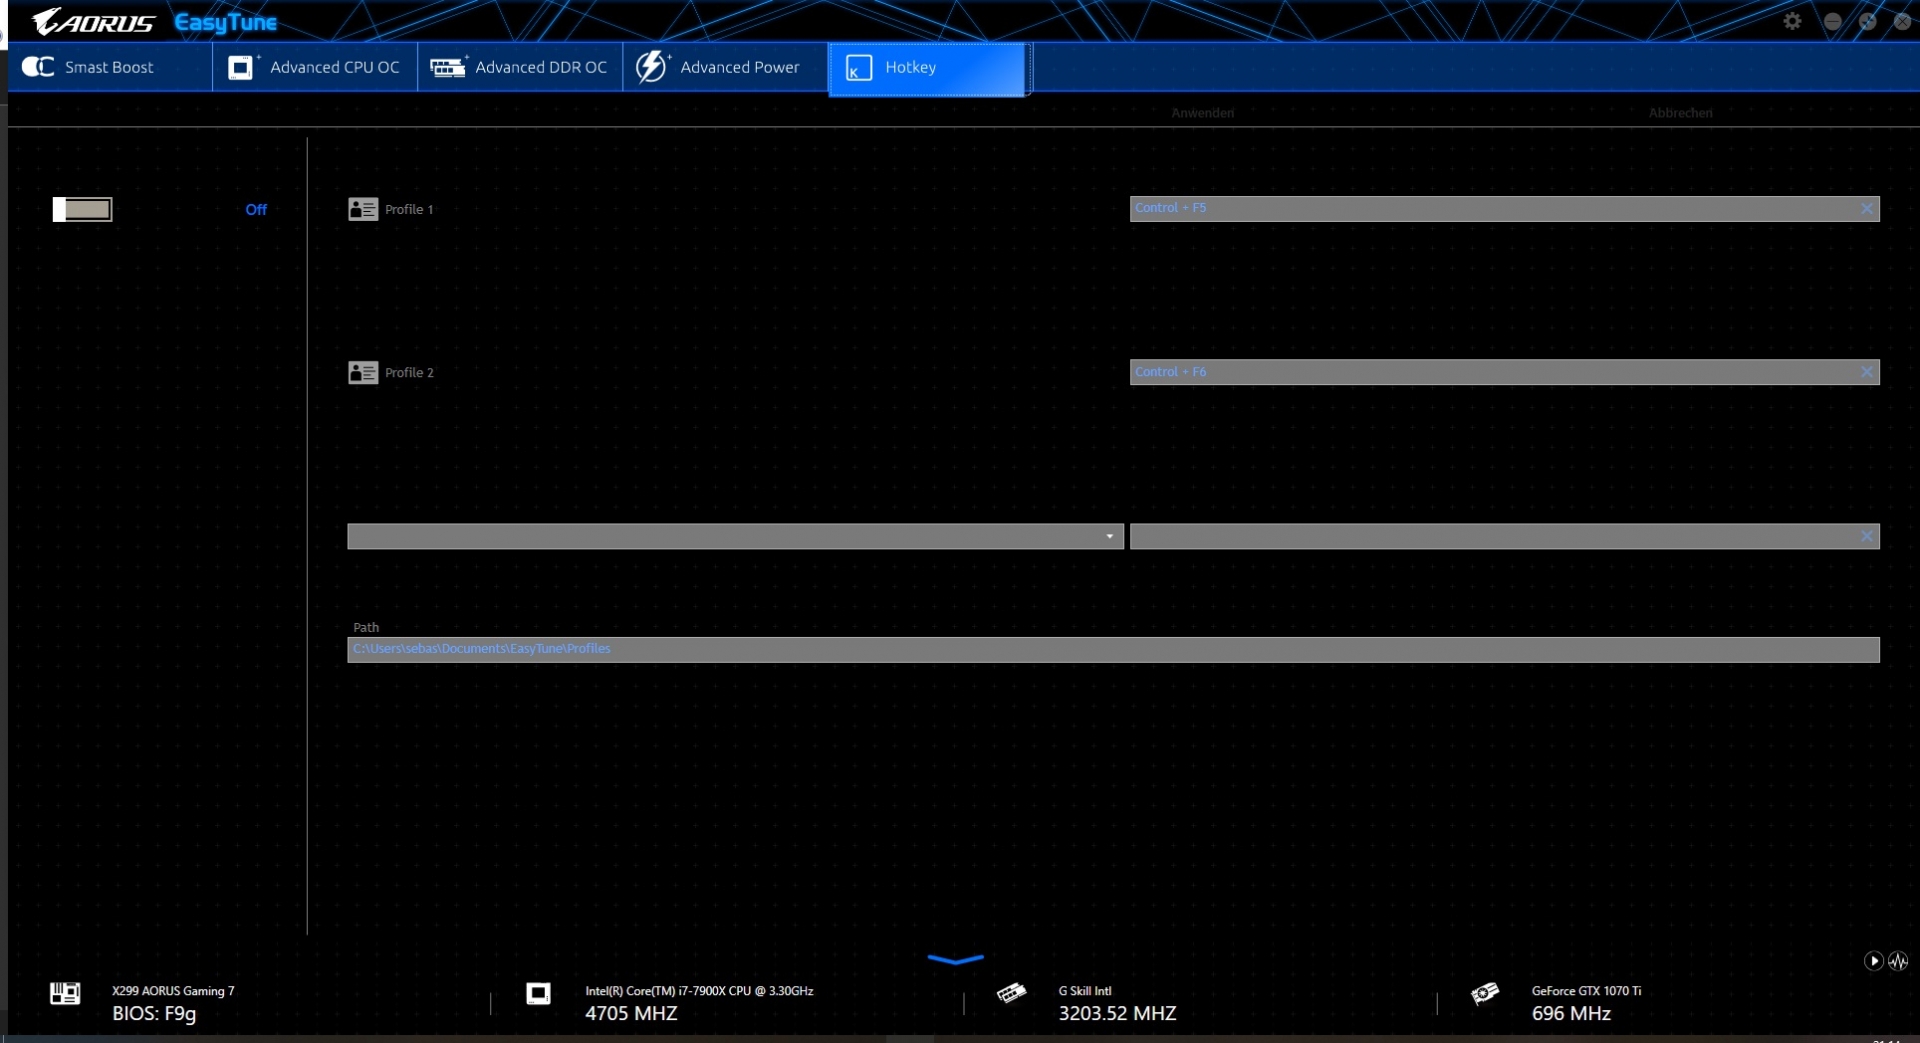Clear the Control + F6 hotkey
The height and width of the screenshot is (1043, 1920).
[x=1866, y=372]
